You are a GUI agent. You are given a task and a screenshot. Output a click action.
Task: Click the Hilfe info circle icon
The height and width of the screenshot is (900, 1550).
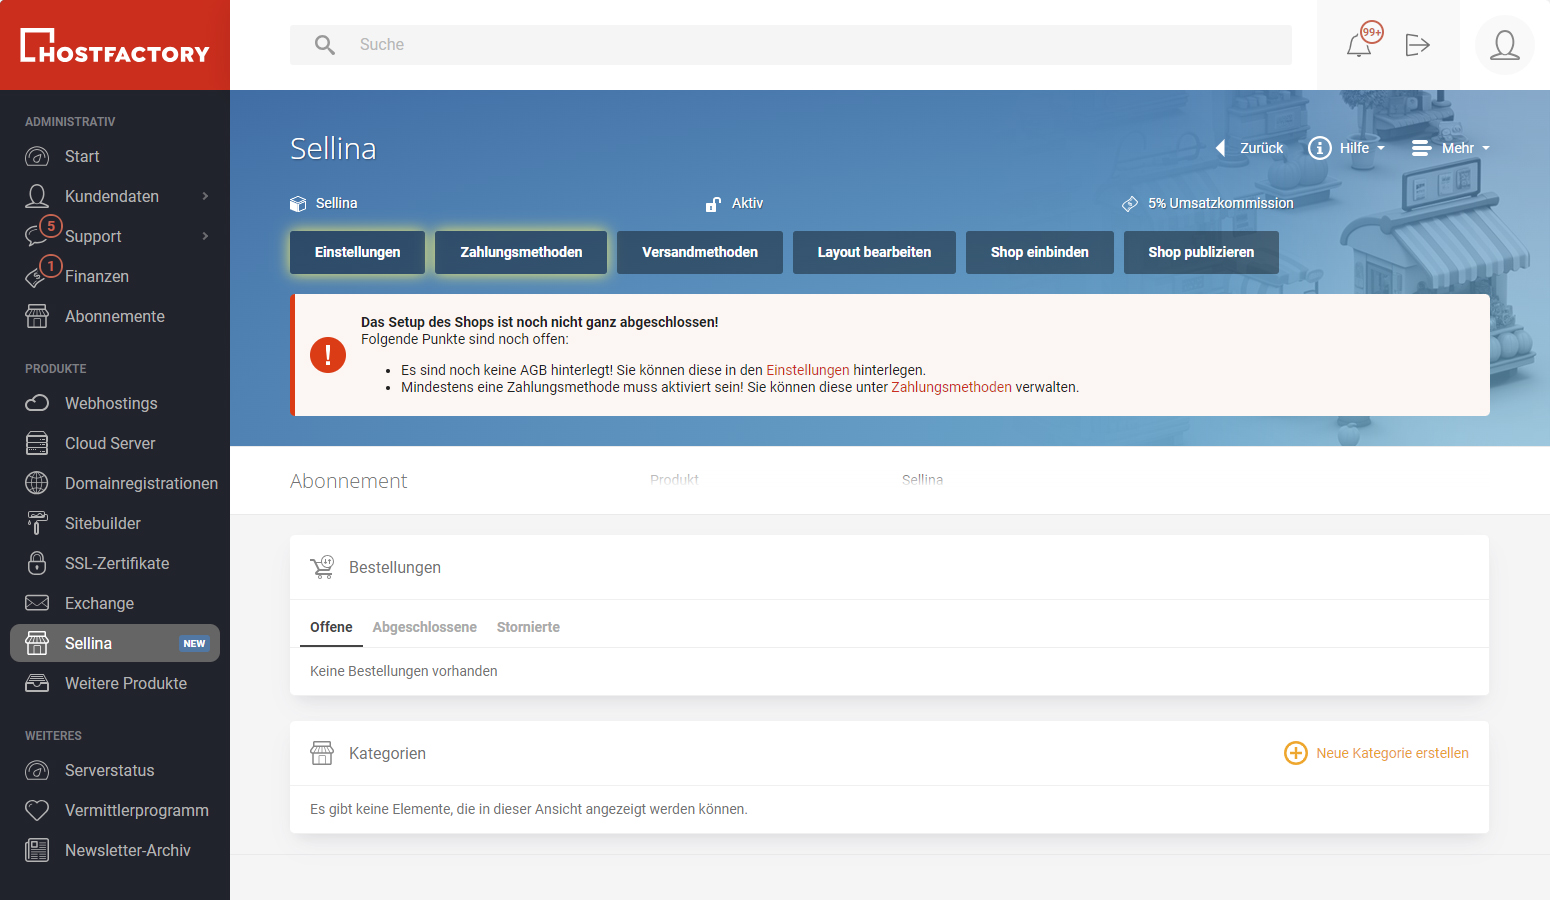1320,148
